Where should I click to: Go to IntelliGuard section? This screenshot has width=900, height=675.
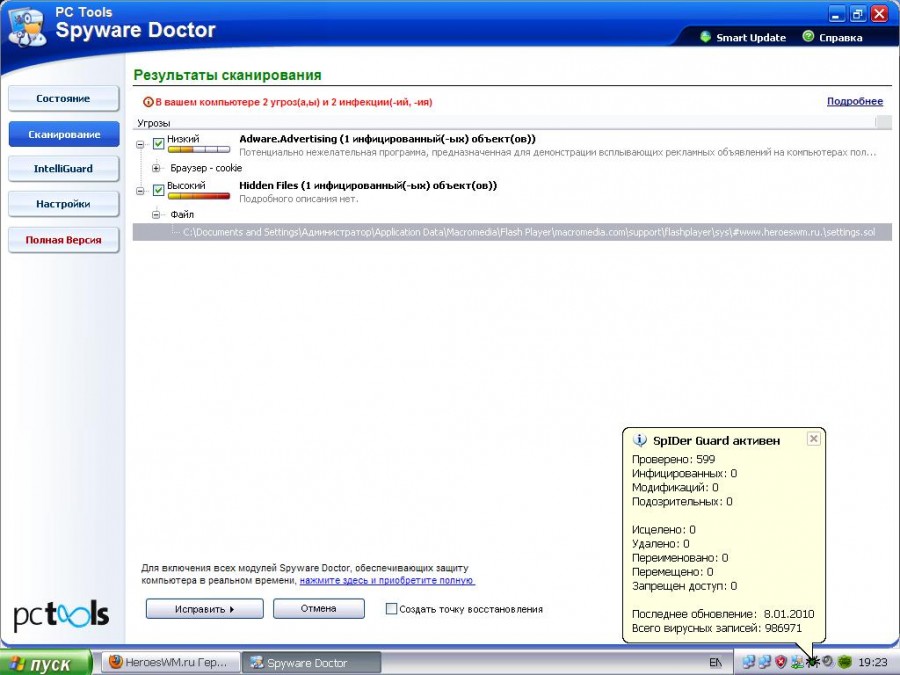63,169
